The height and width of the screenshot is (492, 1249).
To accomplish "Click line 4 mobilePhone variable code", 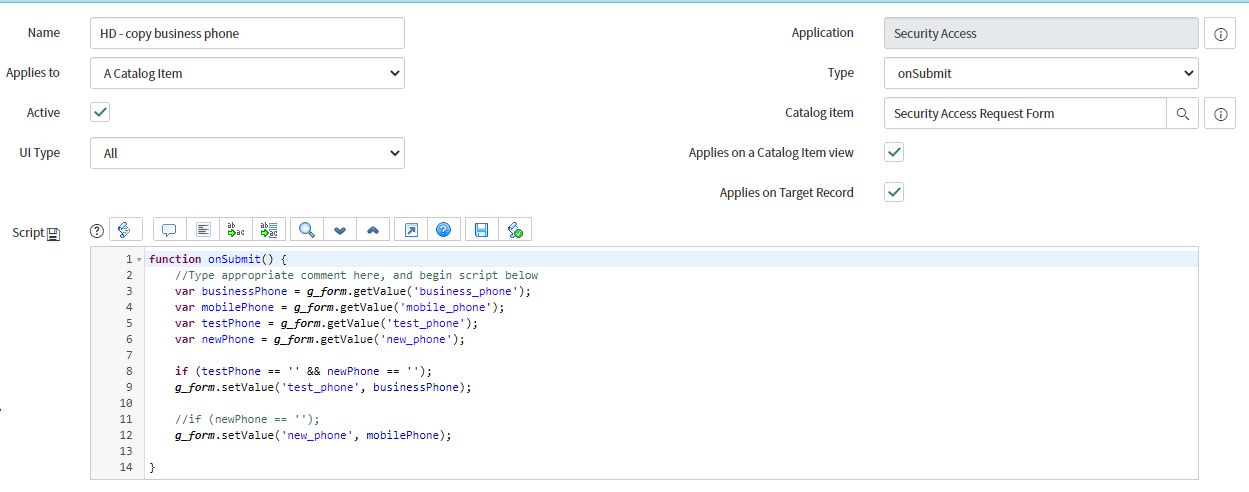I will point(339,307).
